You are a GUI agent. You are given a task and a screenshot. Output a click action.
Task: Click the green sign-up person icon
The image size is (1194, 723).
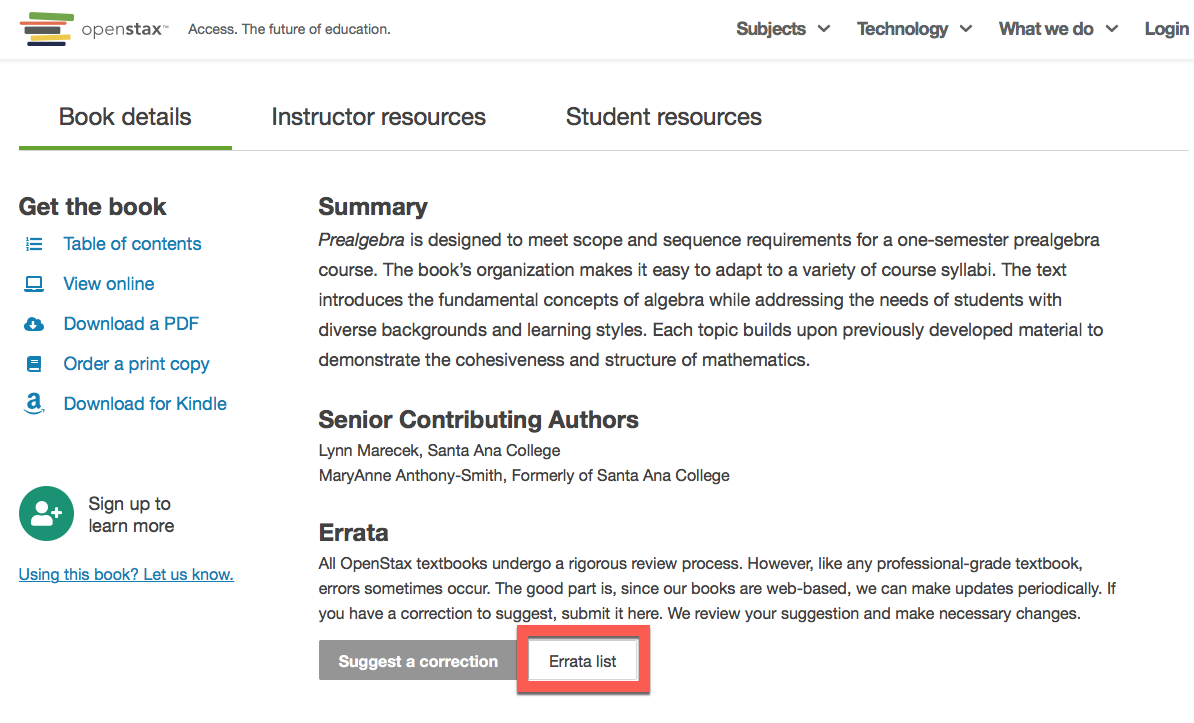[46, 513]
